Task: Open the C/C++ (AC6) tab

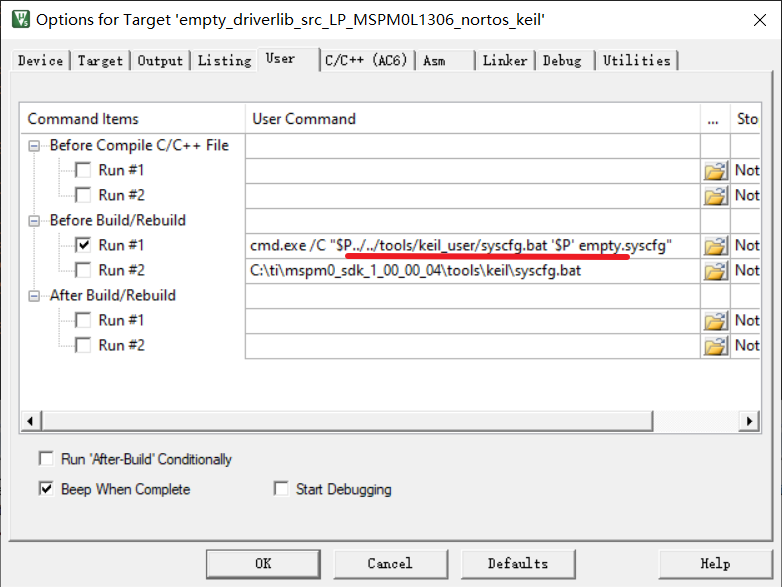Action: coord(366,61)
